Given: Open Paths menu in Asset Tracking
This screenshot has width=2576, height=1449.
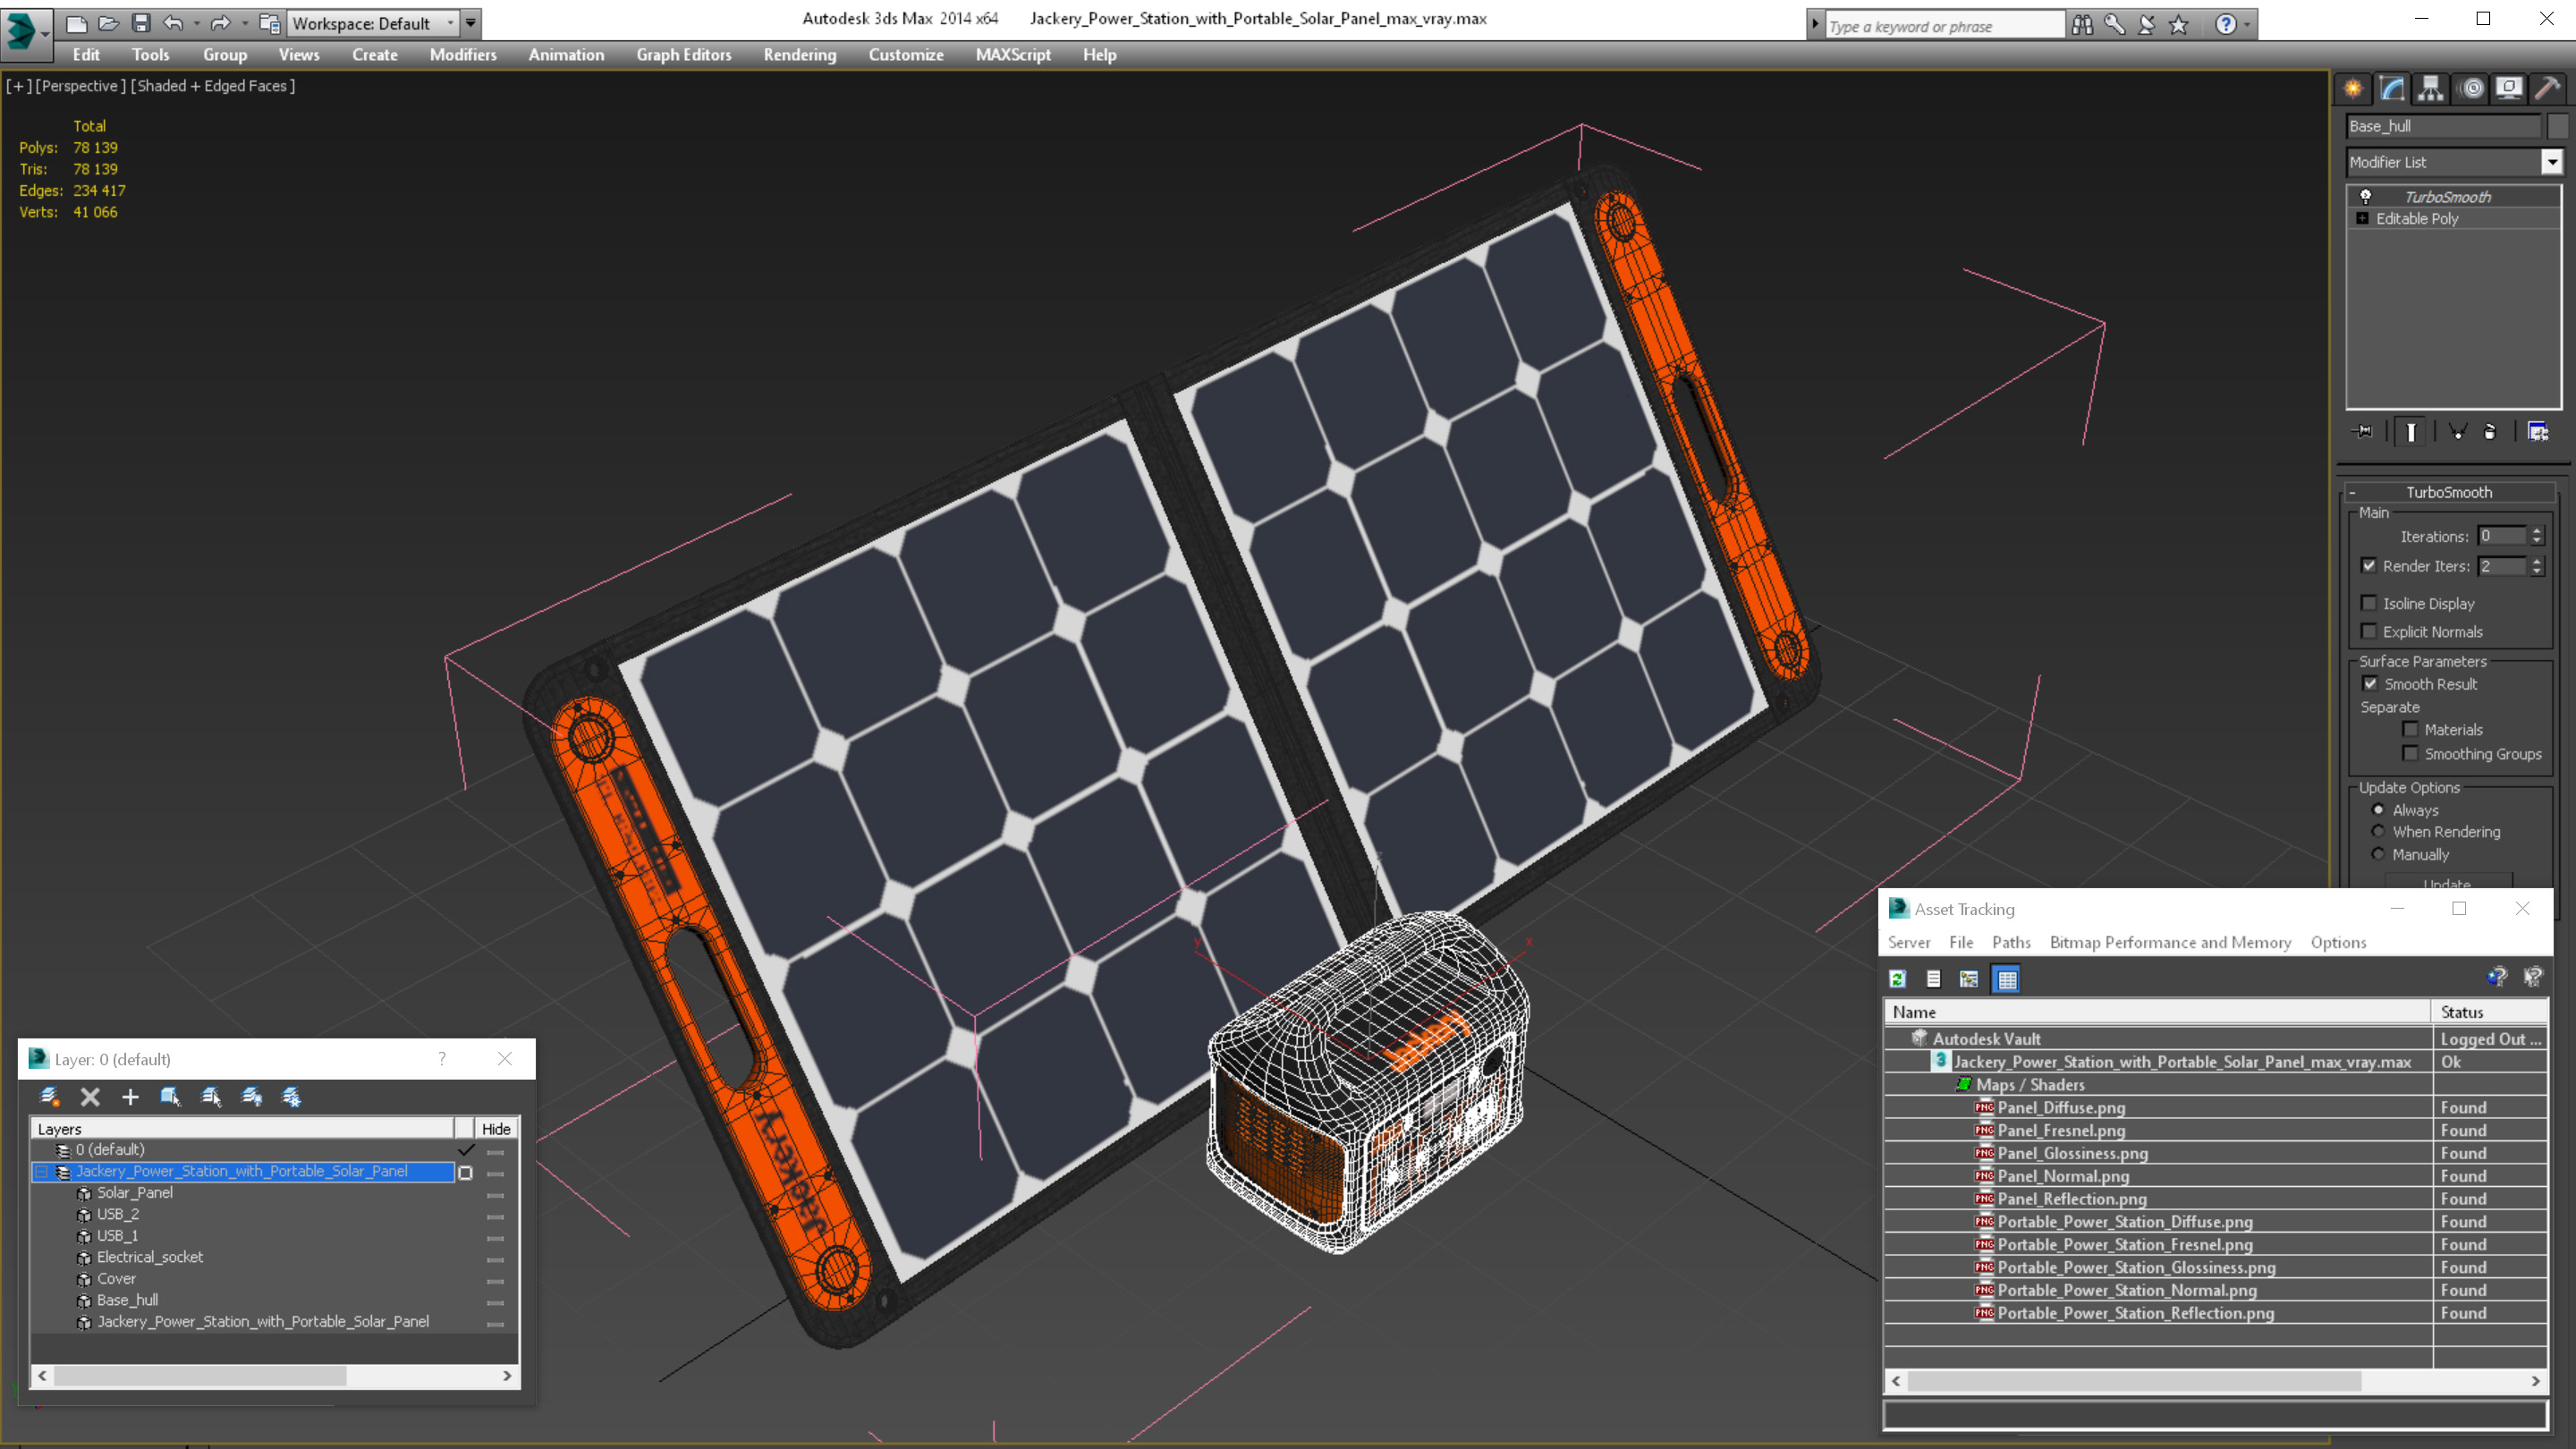Looking at the screenshot, I should click(2011, 942).
